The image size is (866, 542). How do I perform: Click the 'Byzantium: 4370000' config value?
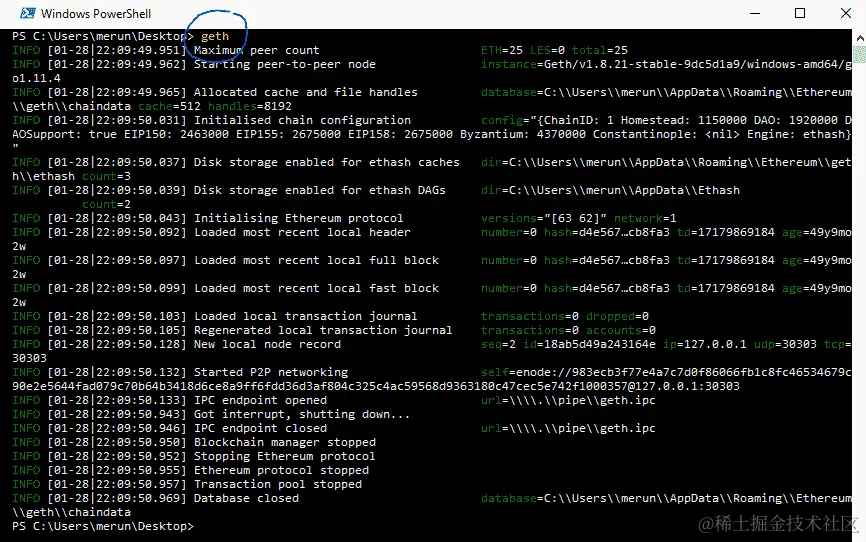pyautogui.click(x=522, y=134)
